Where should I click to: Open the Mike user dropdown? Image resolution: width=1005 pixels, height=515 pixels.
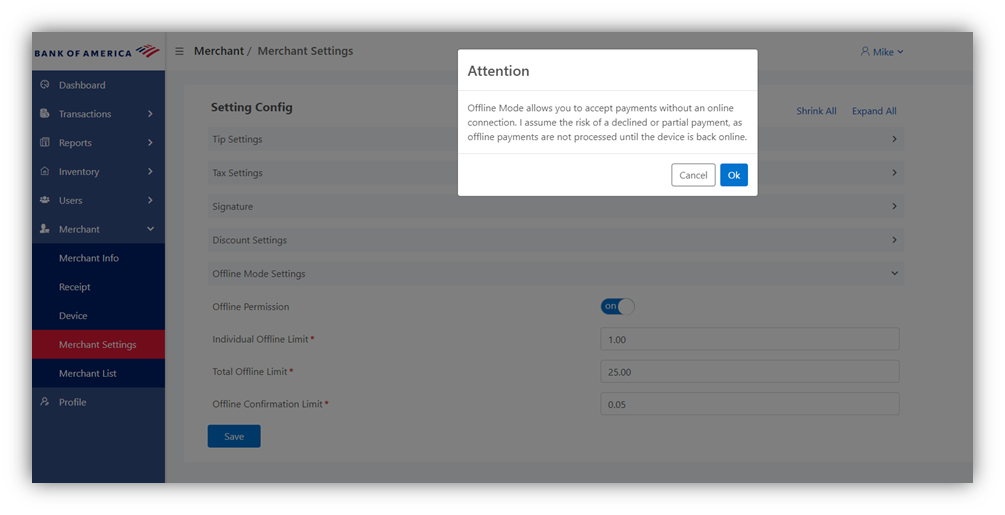pyautogui.click(x=882, y=52)
